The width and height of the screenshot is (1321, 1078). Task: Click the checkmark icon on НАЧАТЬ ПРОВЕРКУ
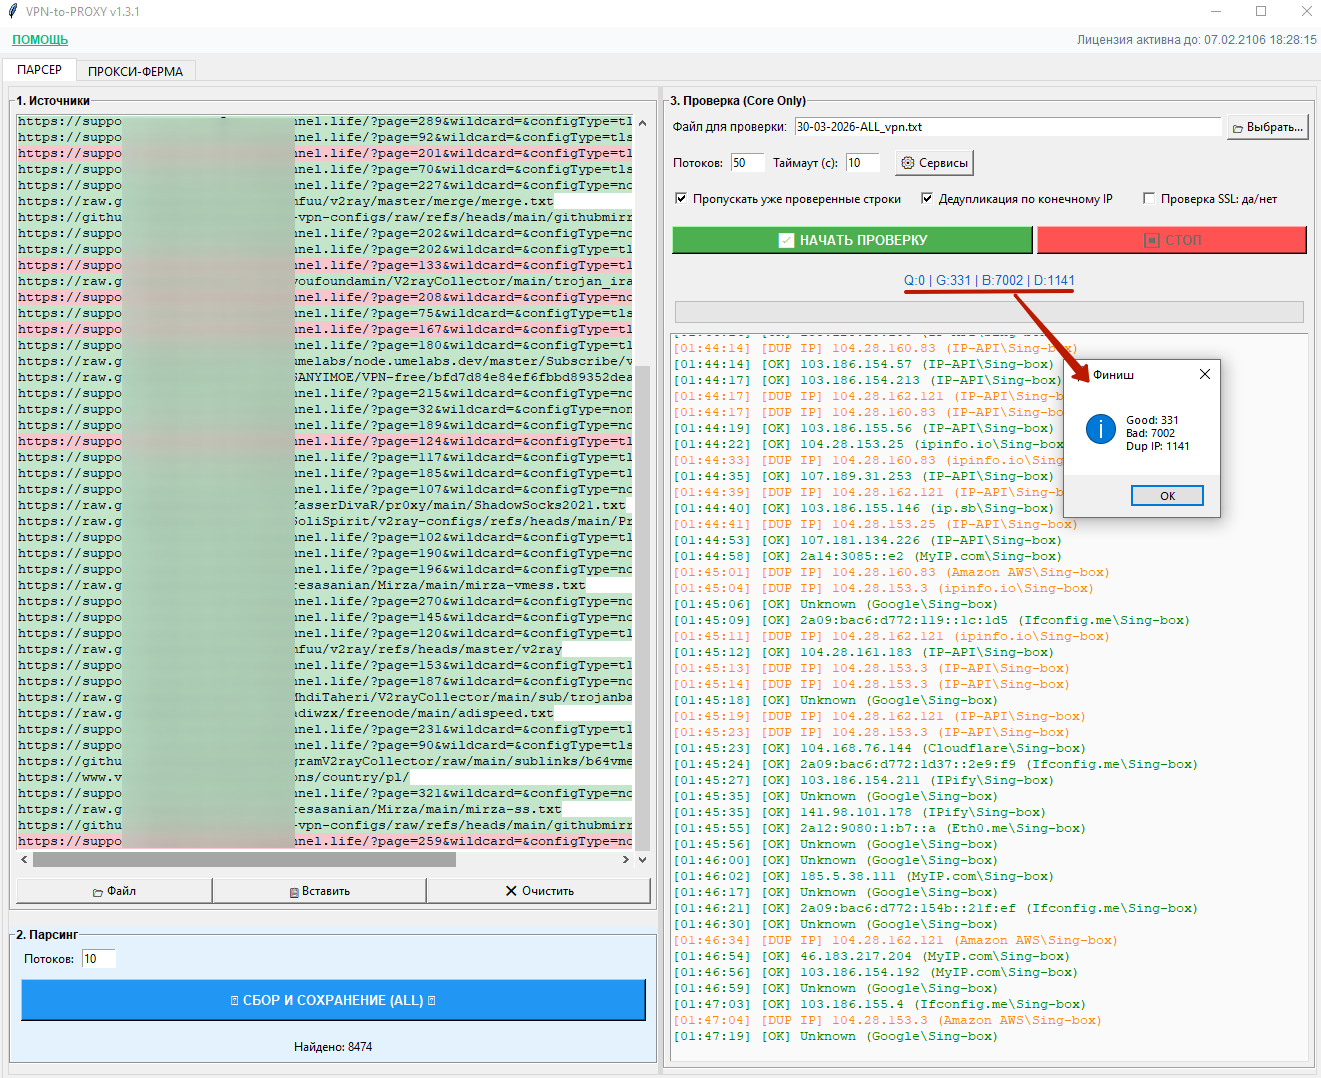coord(786,240)
